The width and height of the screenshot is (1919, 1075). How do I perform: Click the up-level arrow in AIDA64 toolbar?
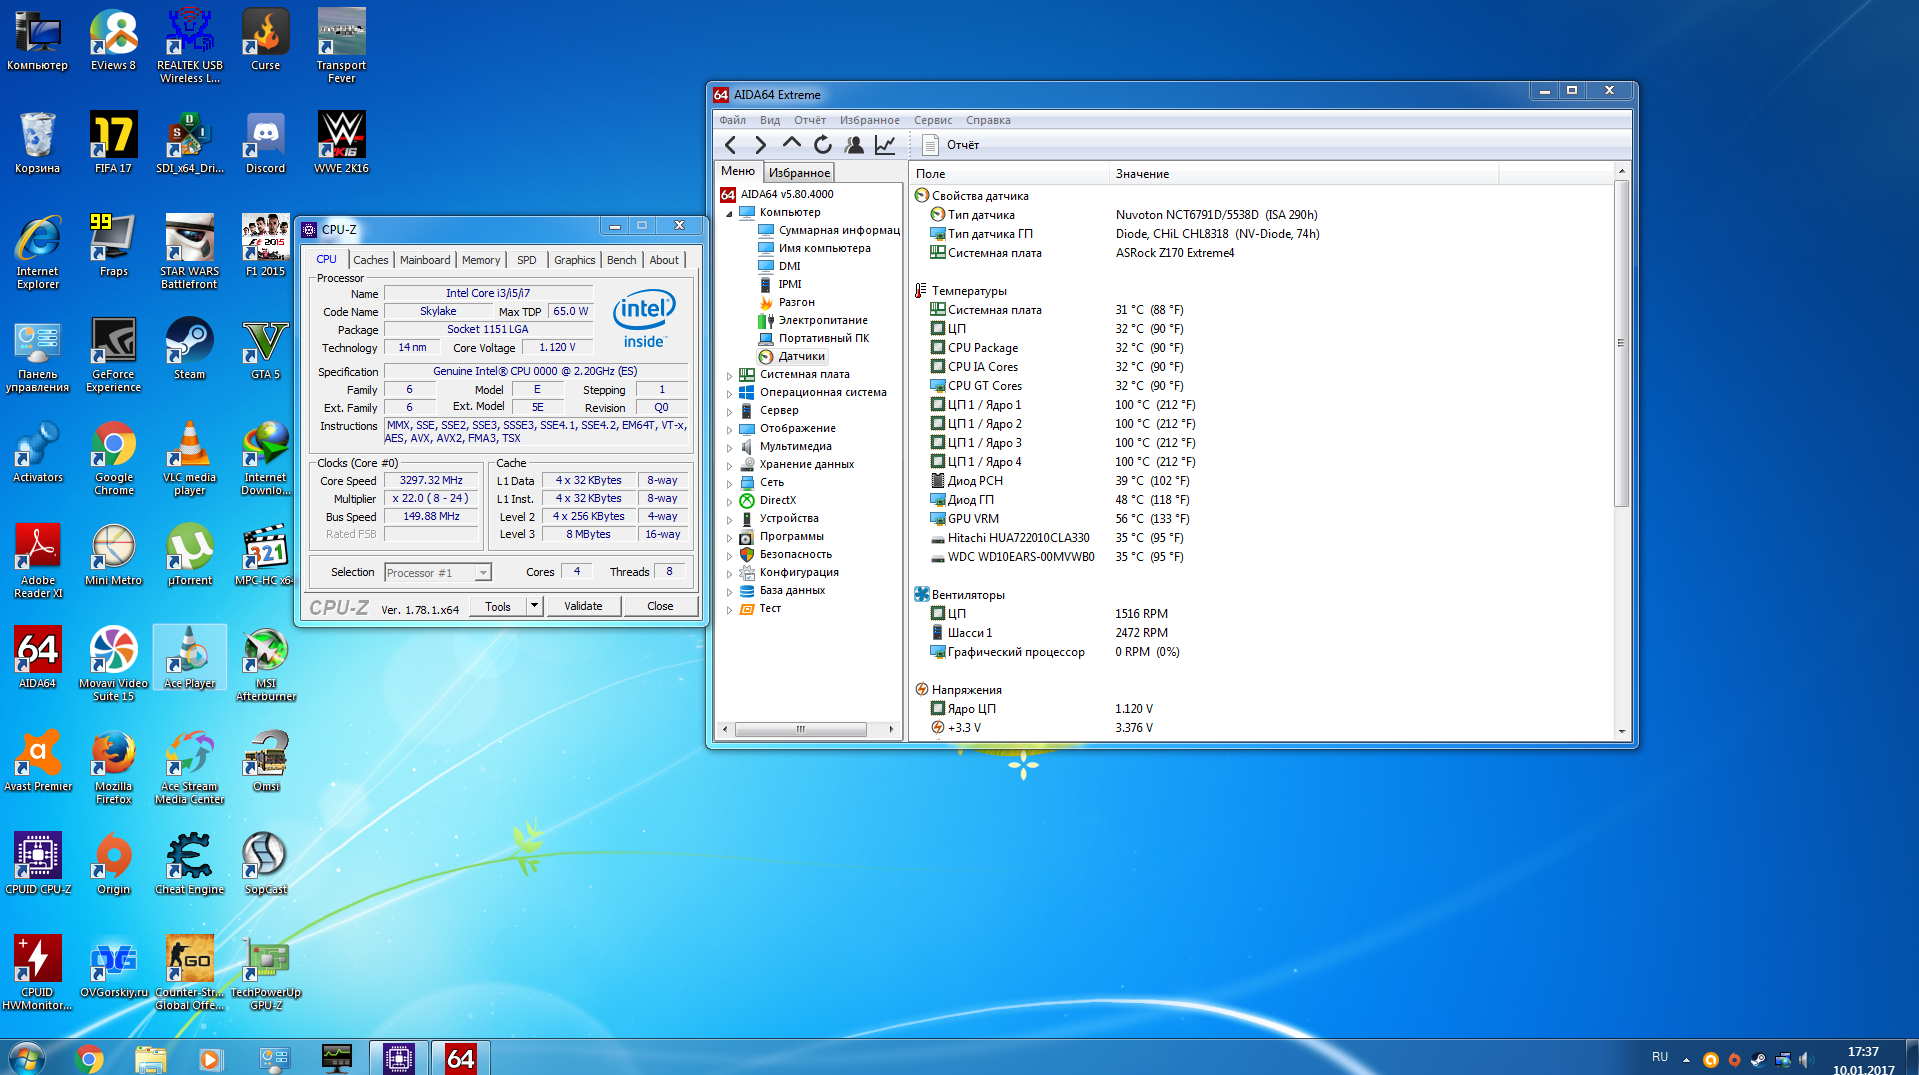click(791, 144)
